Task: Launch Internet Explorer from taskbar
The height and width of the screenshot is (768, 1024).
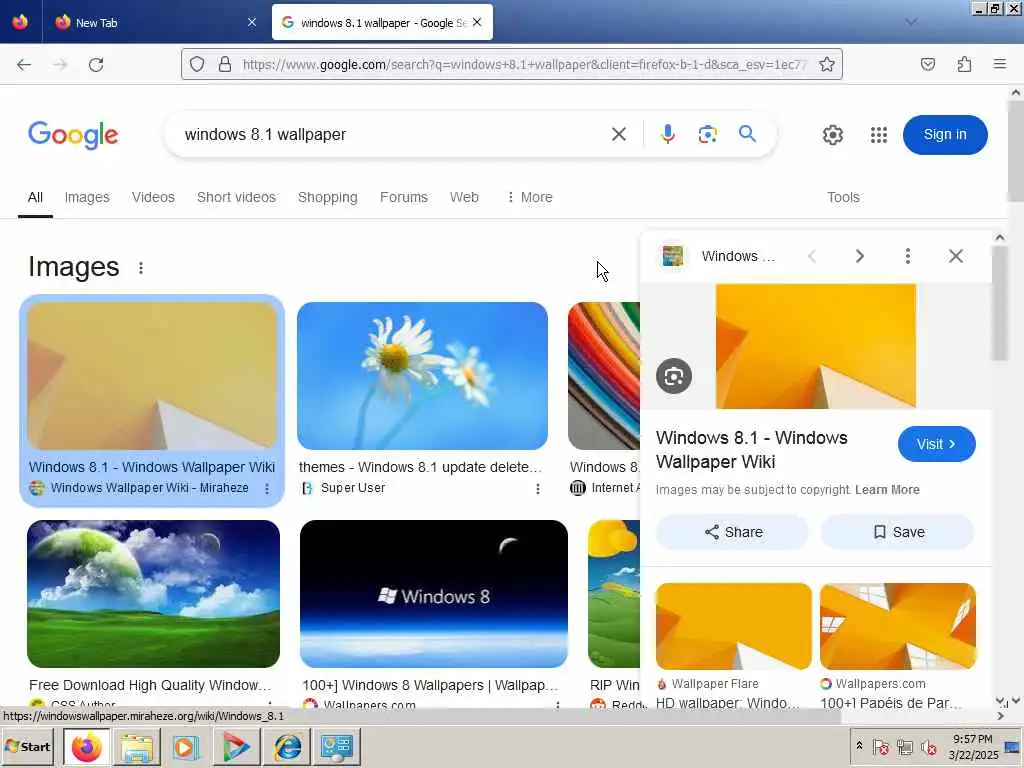Action: click(287, 746)
